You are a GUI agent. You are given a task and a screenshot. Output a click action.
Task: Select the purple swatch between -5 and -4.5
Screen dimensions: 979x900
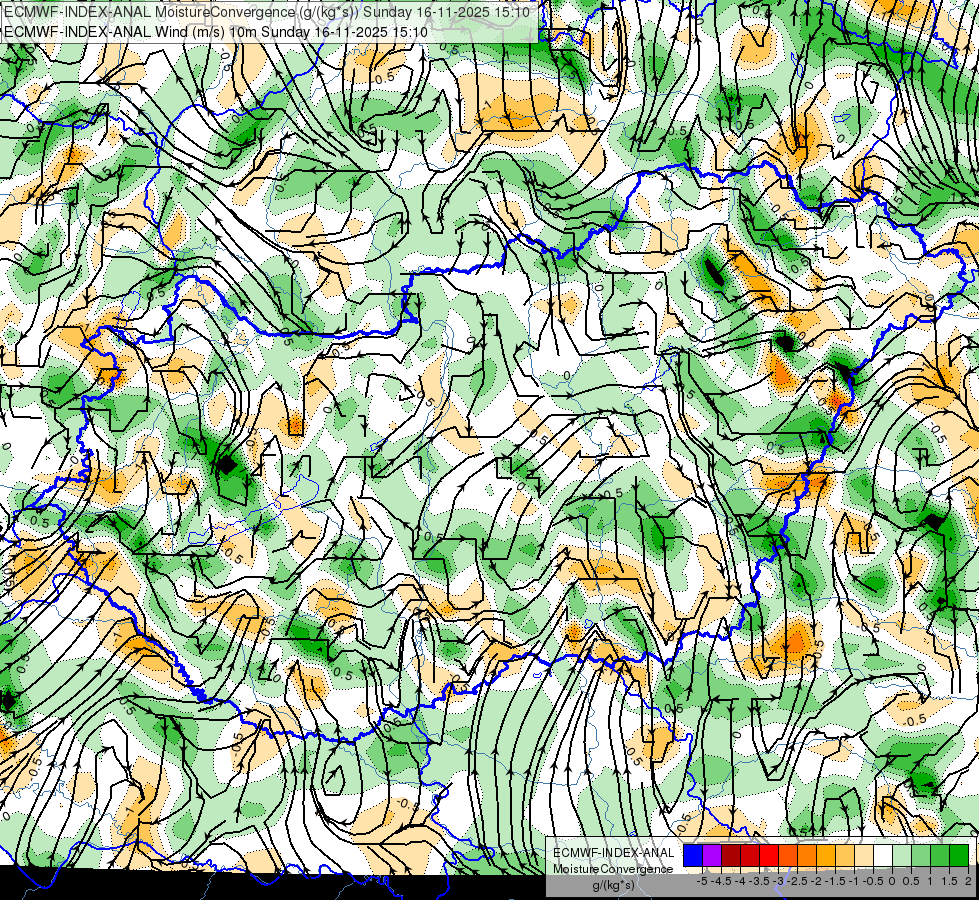(712, 856)
